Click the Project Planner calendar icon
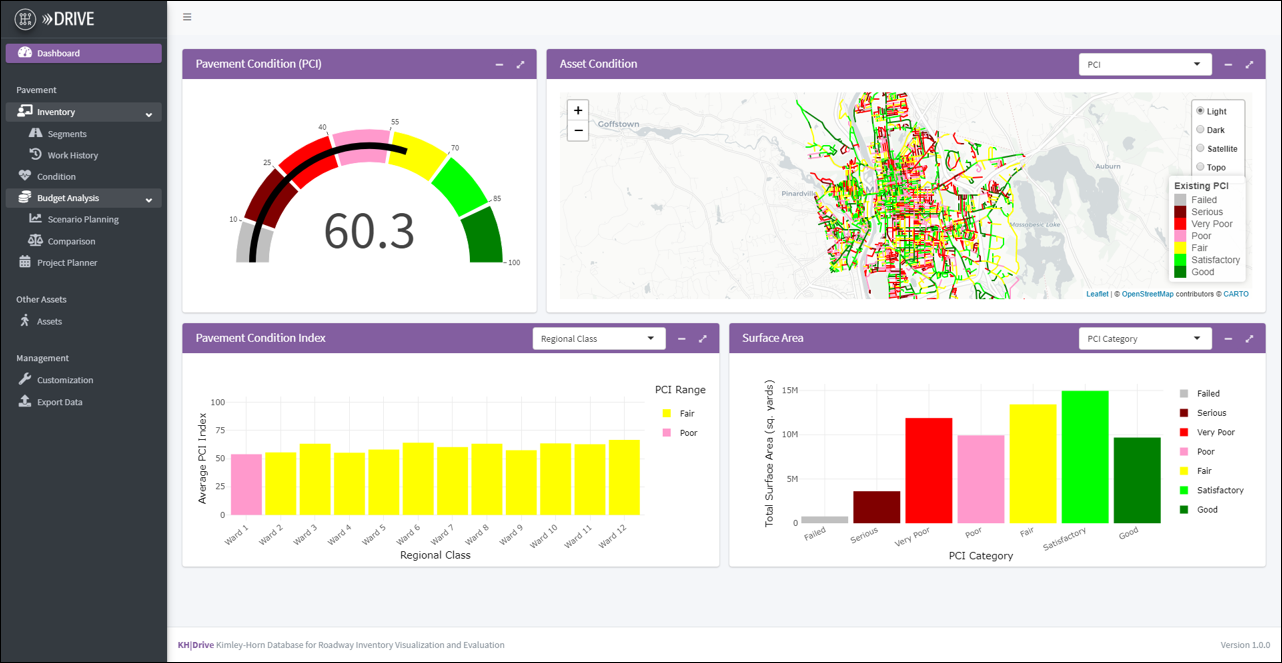1282x663 pixels. [25, 262]
